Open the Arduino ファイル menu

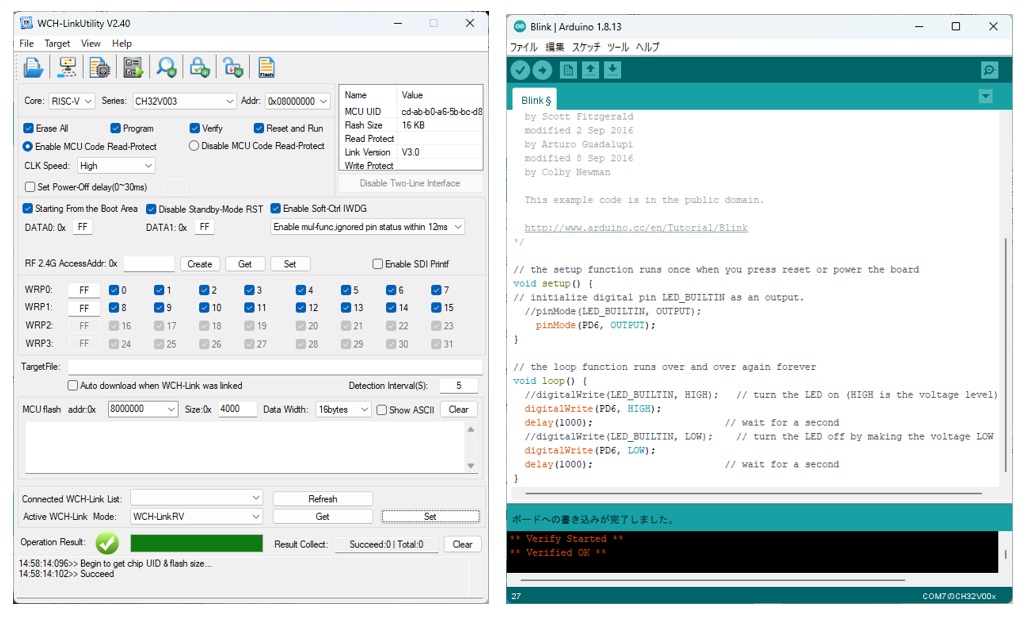(x=523, y=47)
